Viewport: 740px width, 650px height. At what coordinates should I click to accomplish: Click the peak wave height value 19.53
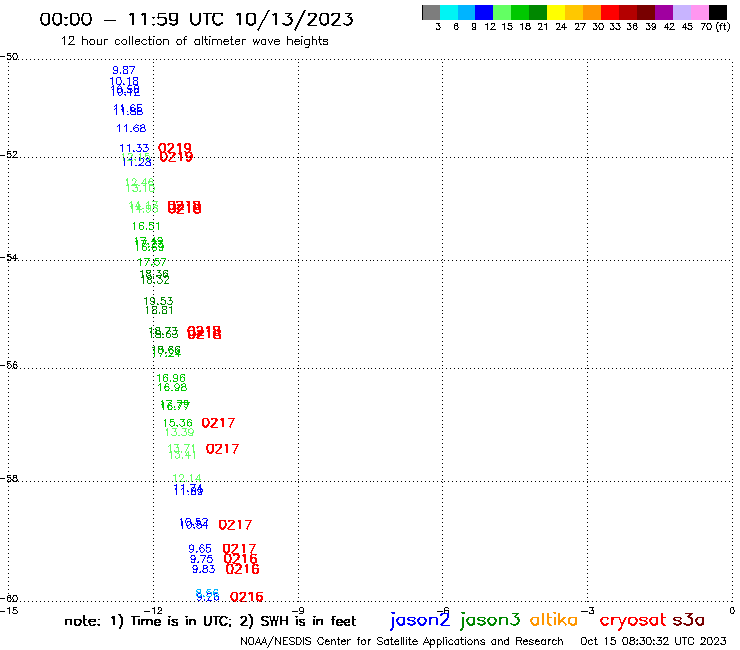coord(158,301)
